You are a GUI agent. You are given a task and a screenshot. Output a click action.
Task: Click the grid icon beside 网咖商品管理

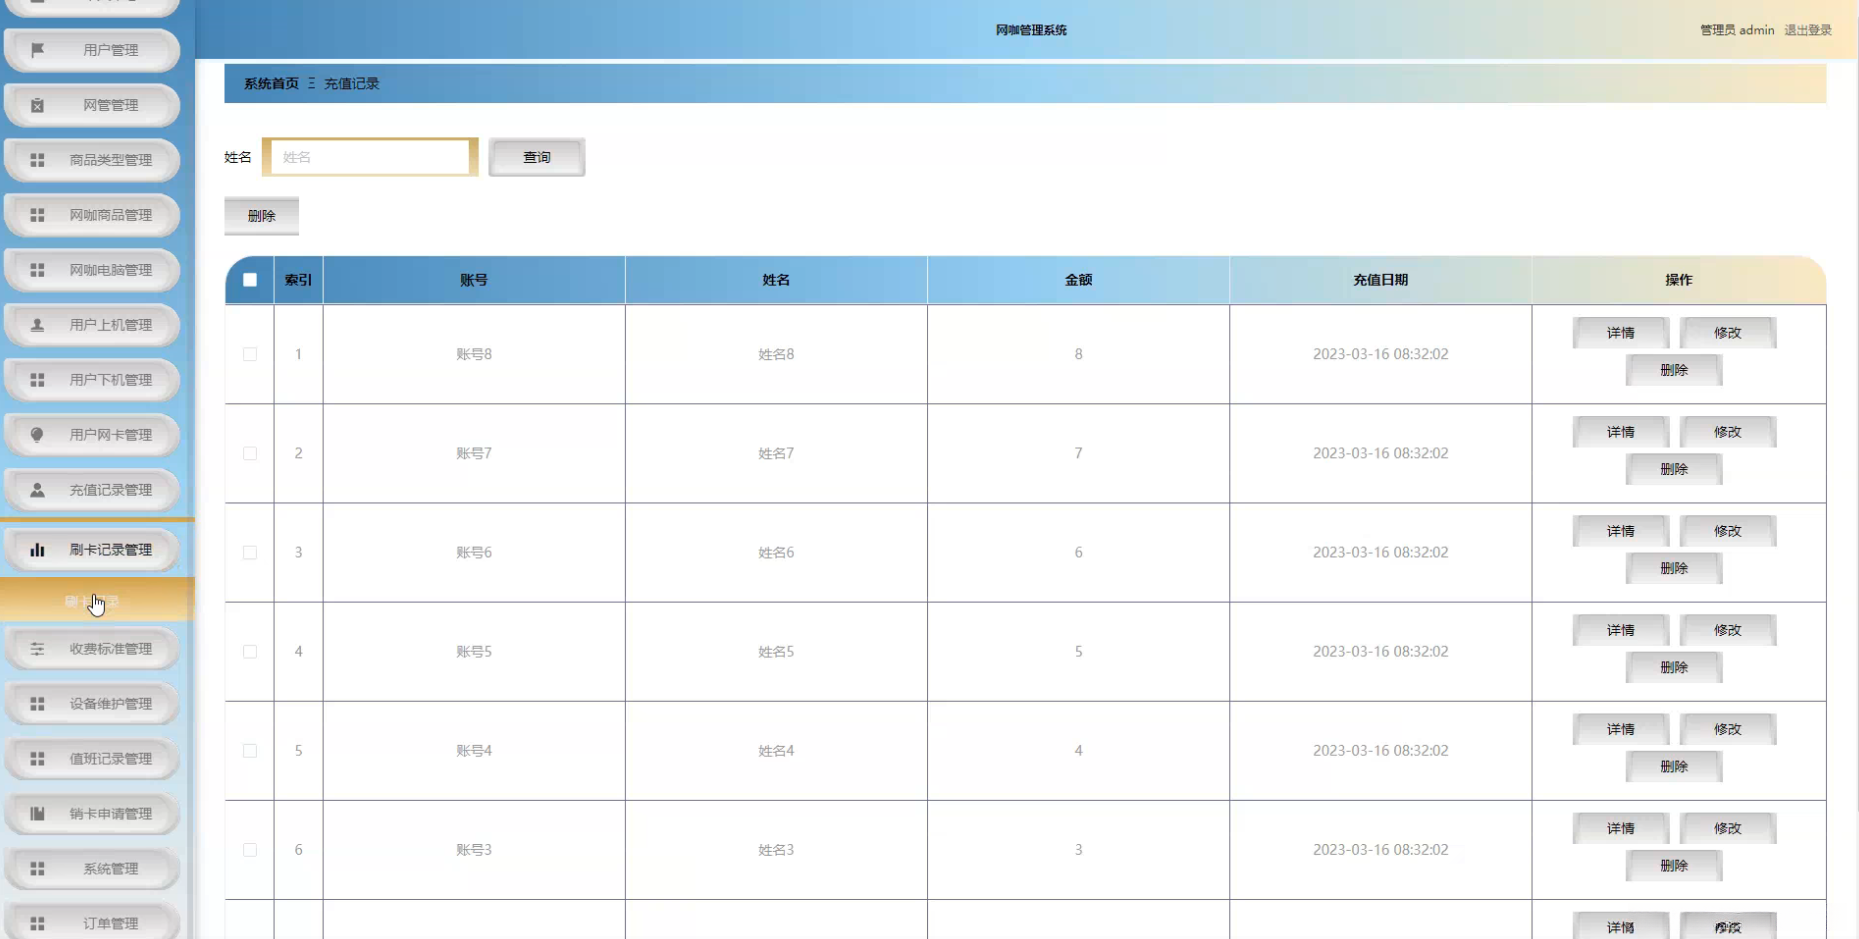click(x=37, y=215)
